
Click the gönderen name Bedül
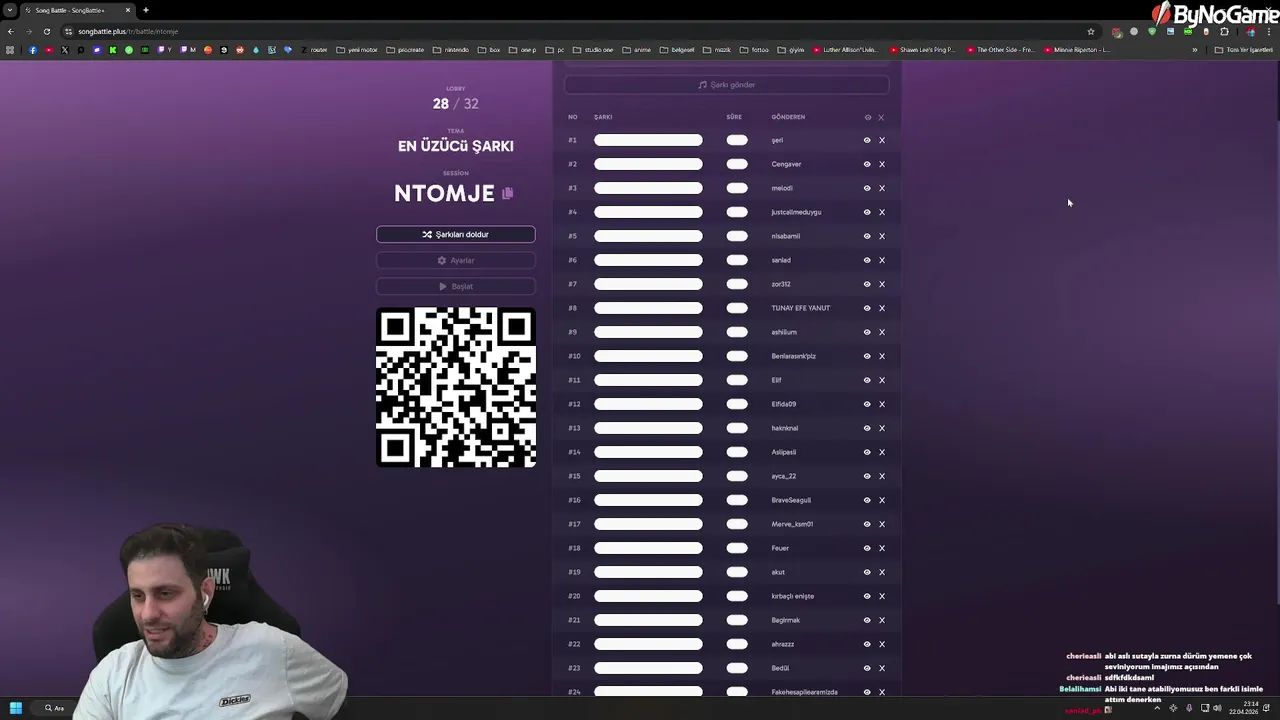(780, 668)
